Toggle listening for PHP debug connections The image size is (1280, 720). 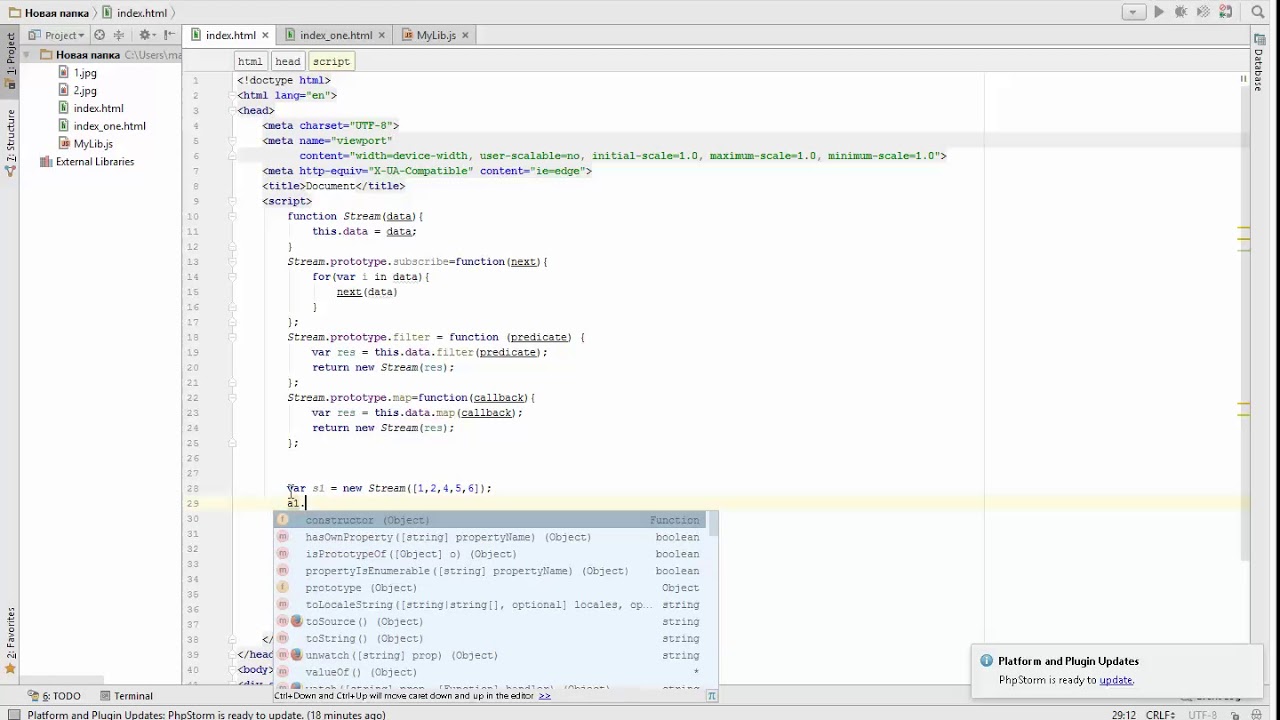(x=1226, y=13)
